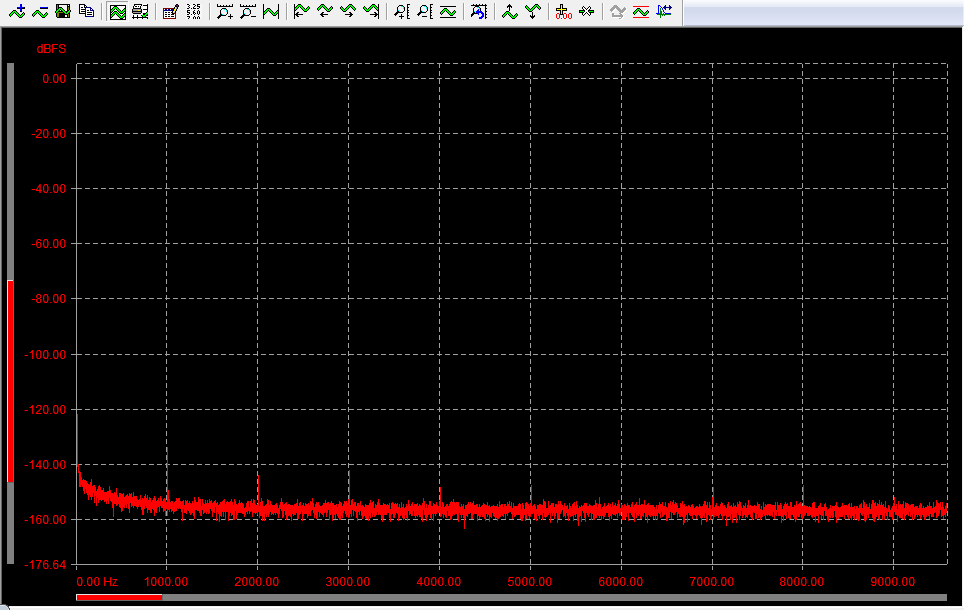Click the remove trace icon with minus sign
The width and height of the screenshot is (964, 610).
(x=40, y=11)
